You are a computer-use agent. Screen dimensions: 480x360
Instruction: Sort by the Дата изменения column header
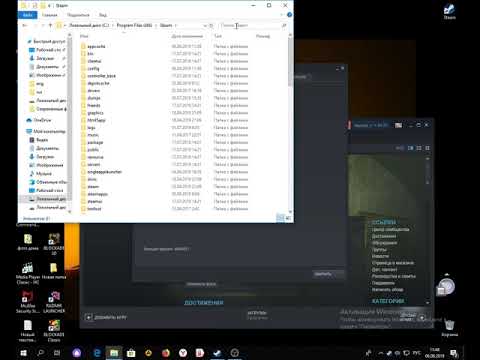pos(187,36)
